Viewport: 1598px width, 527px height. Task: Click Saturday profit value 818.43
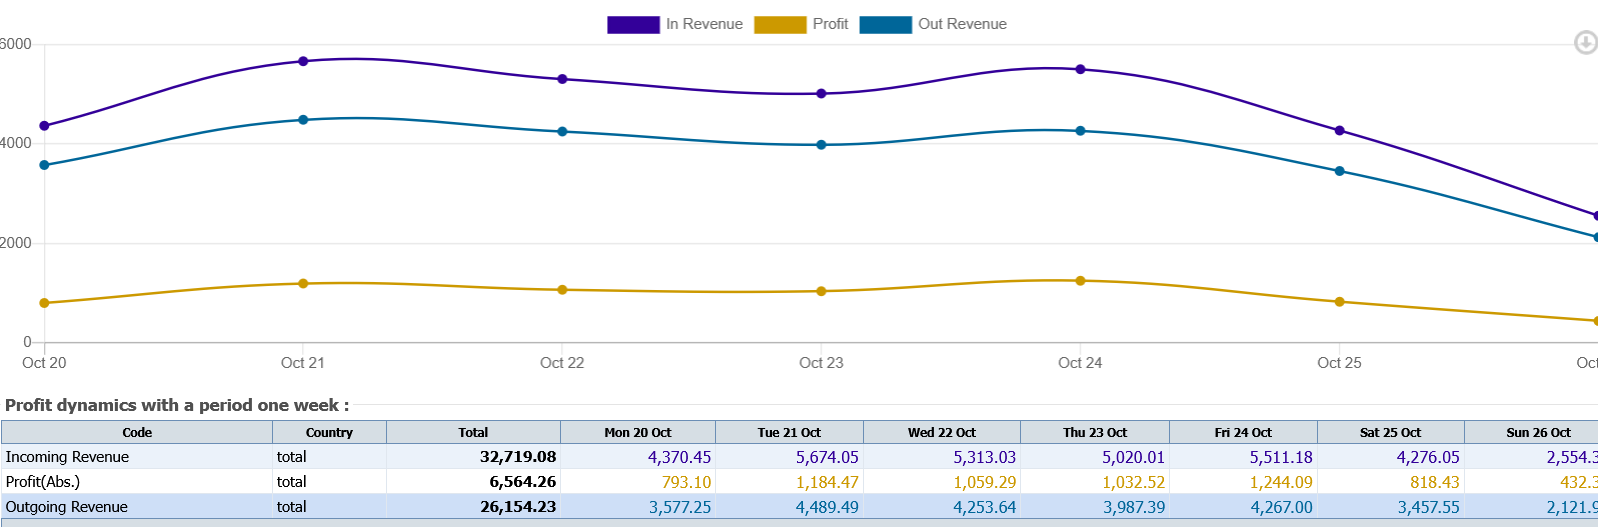coord(1435,482)
